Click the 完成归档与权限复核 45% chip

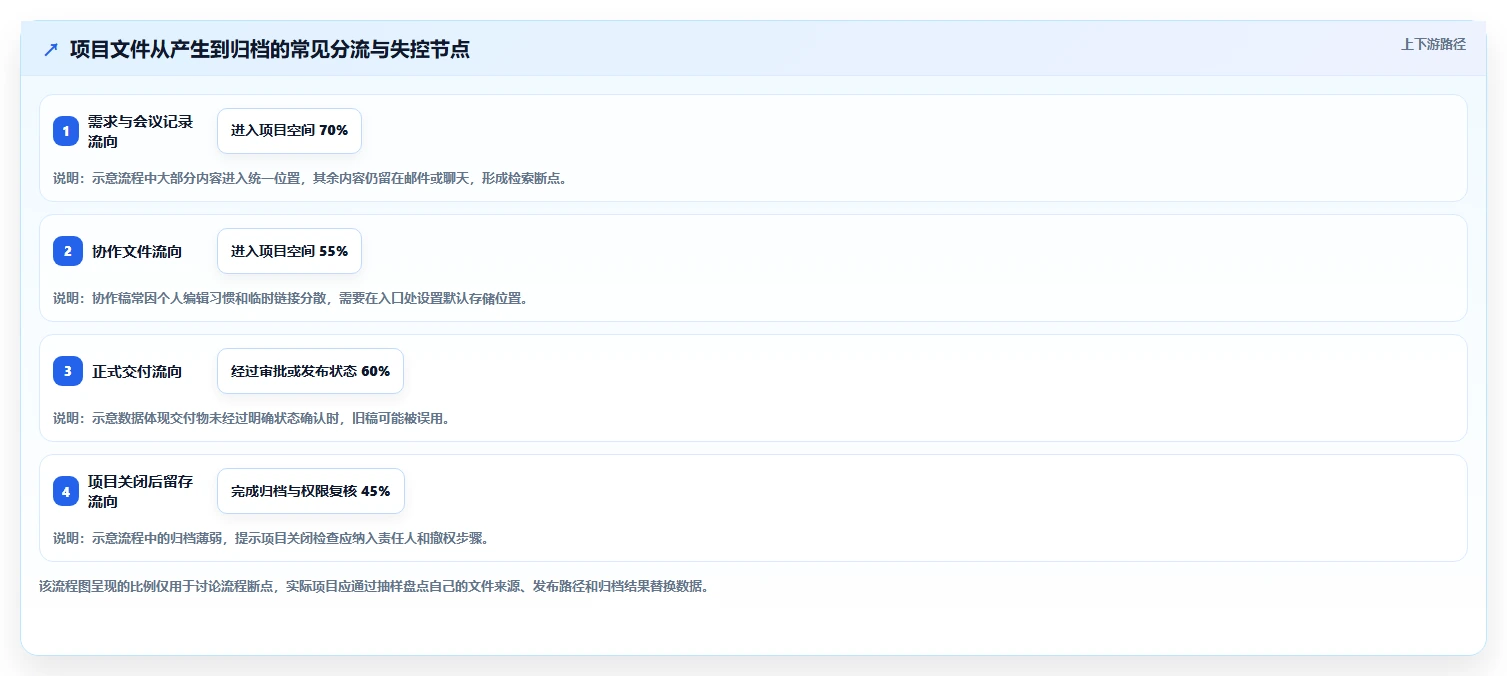pos(310,491)
